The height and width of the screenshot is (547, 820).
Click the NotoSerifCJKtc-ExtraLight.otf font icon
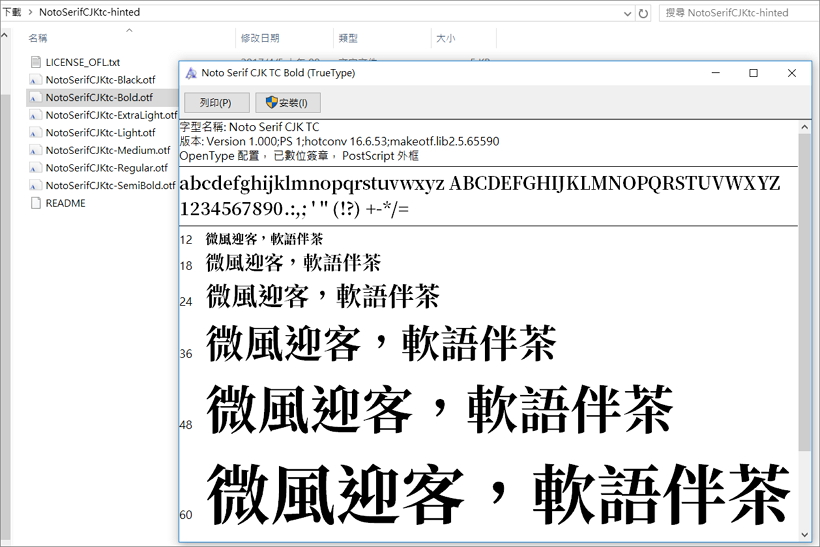[x=36, y=115]
